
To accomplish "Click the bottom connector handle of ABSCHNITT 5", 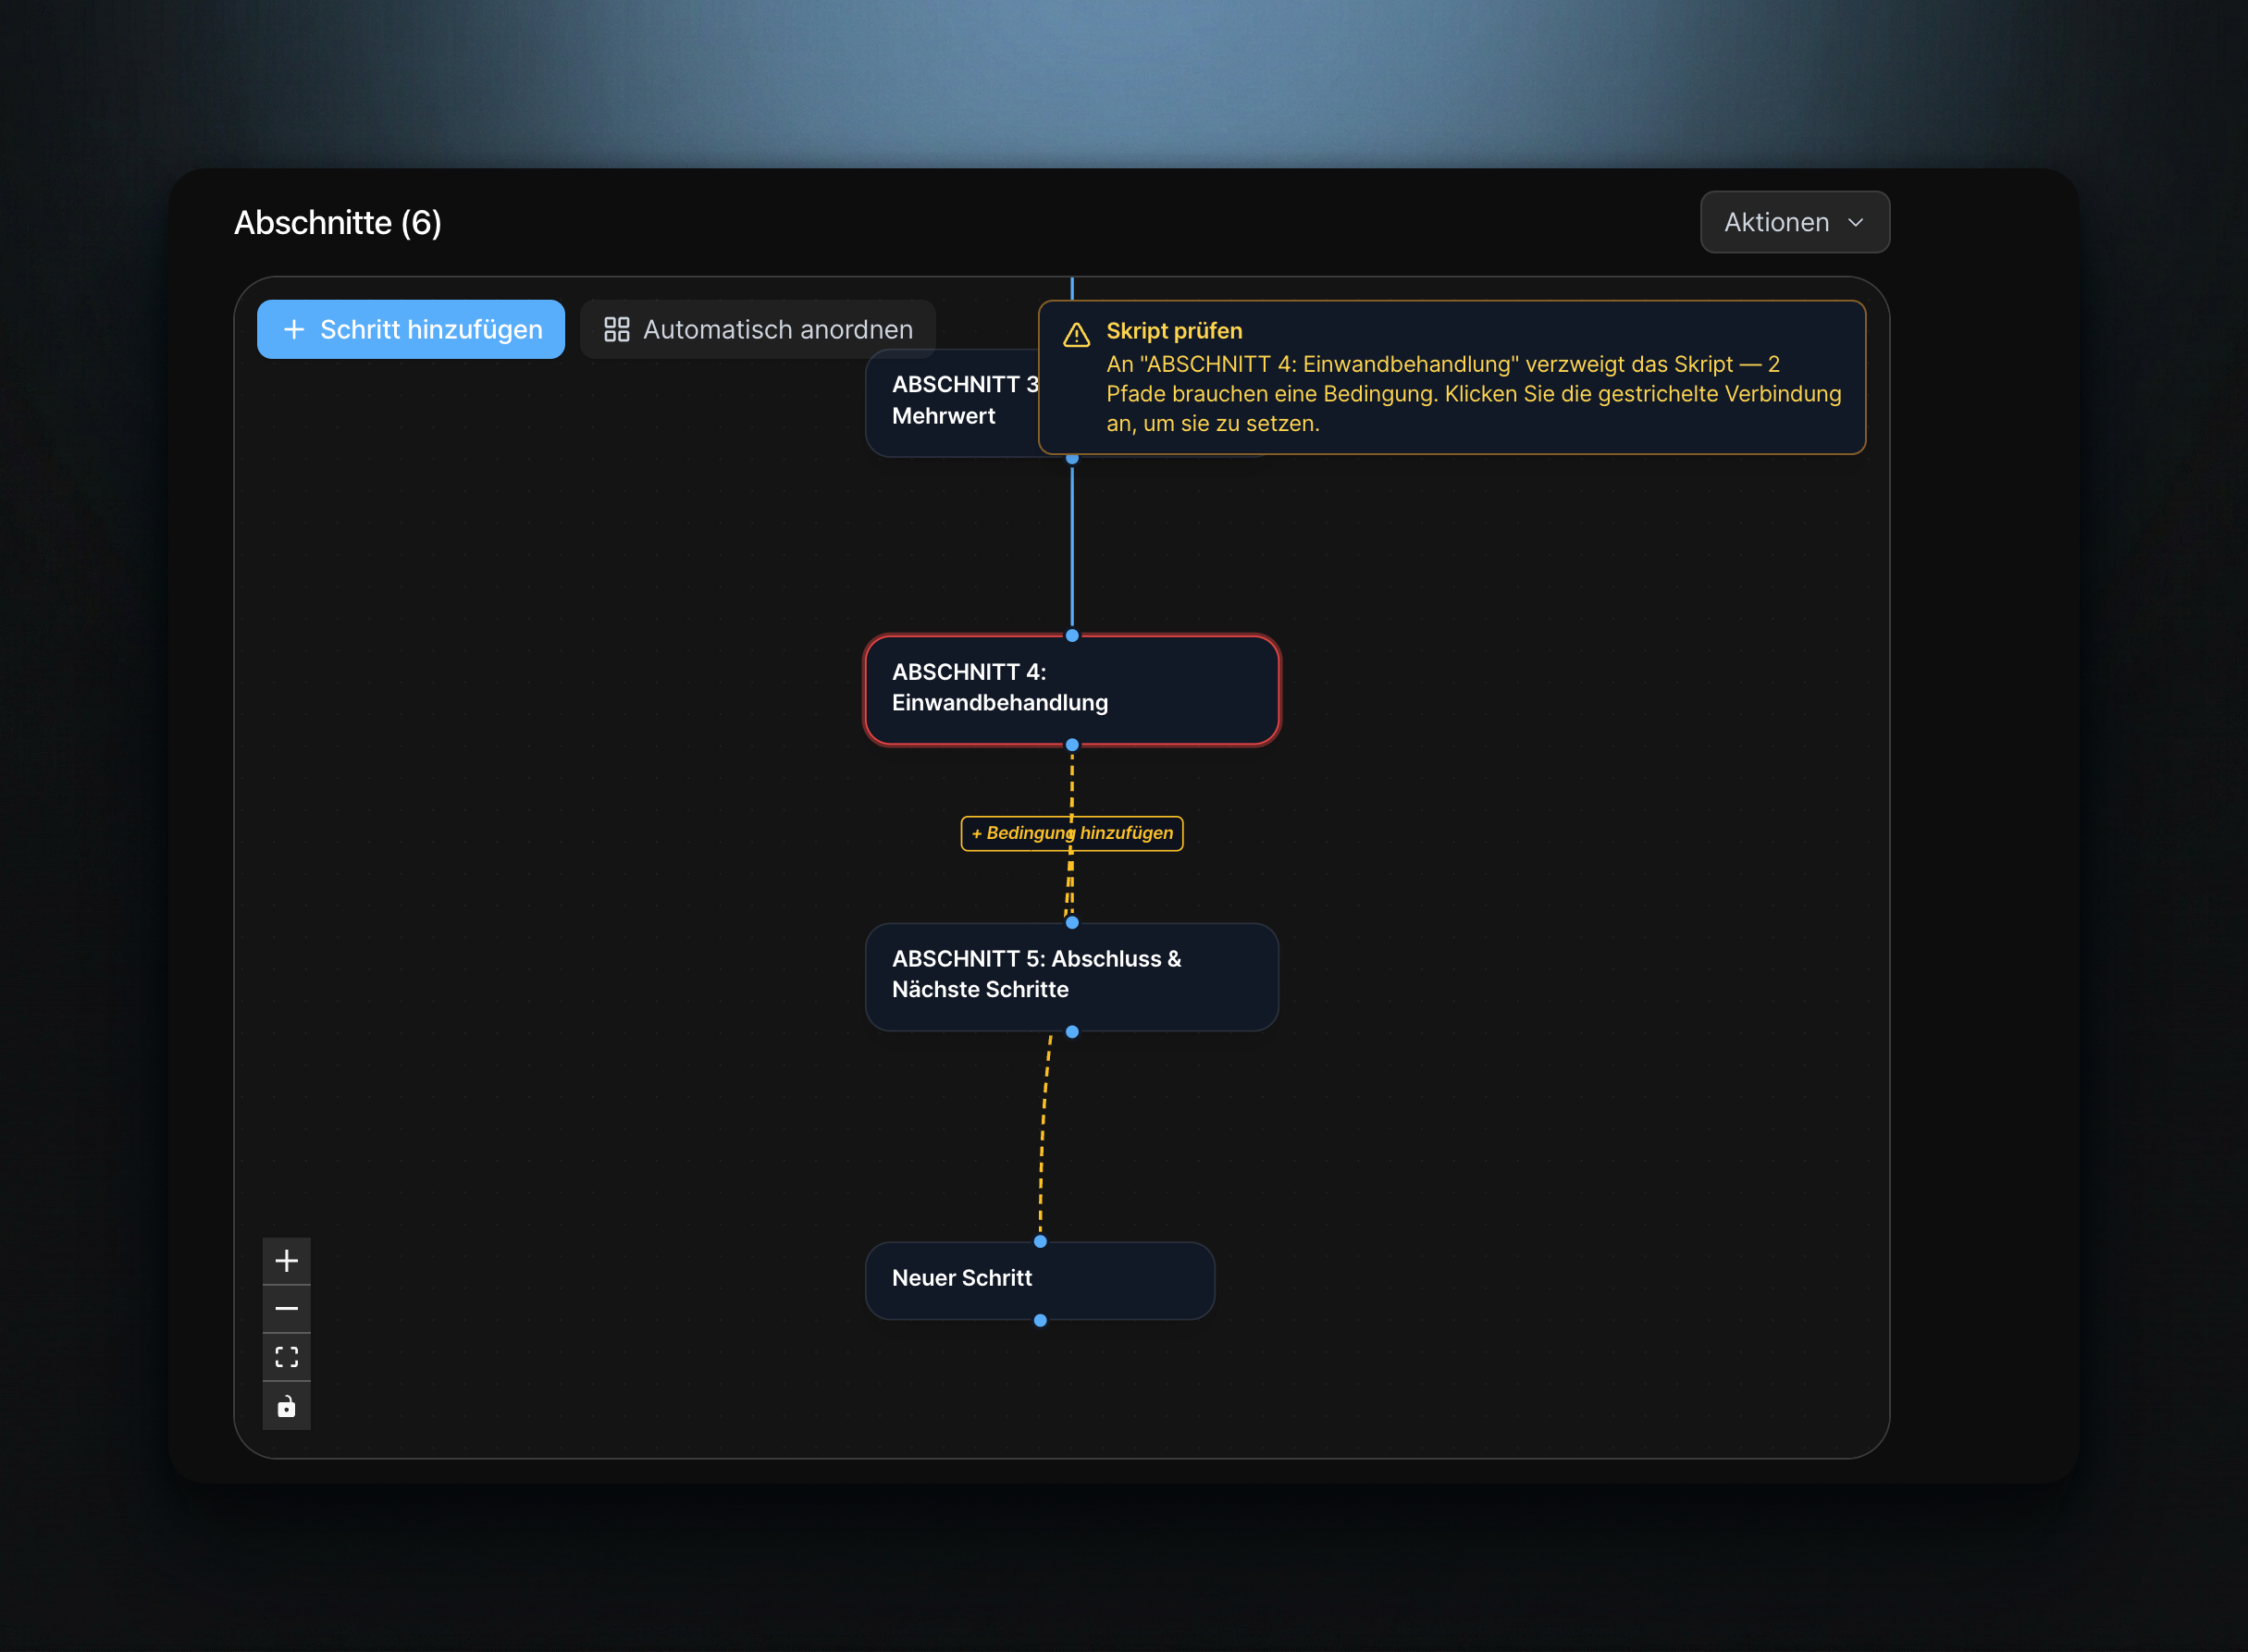I will (1072, 1031).
